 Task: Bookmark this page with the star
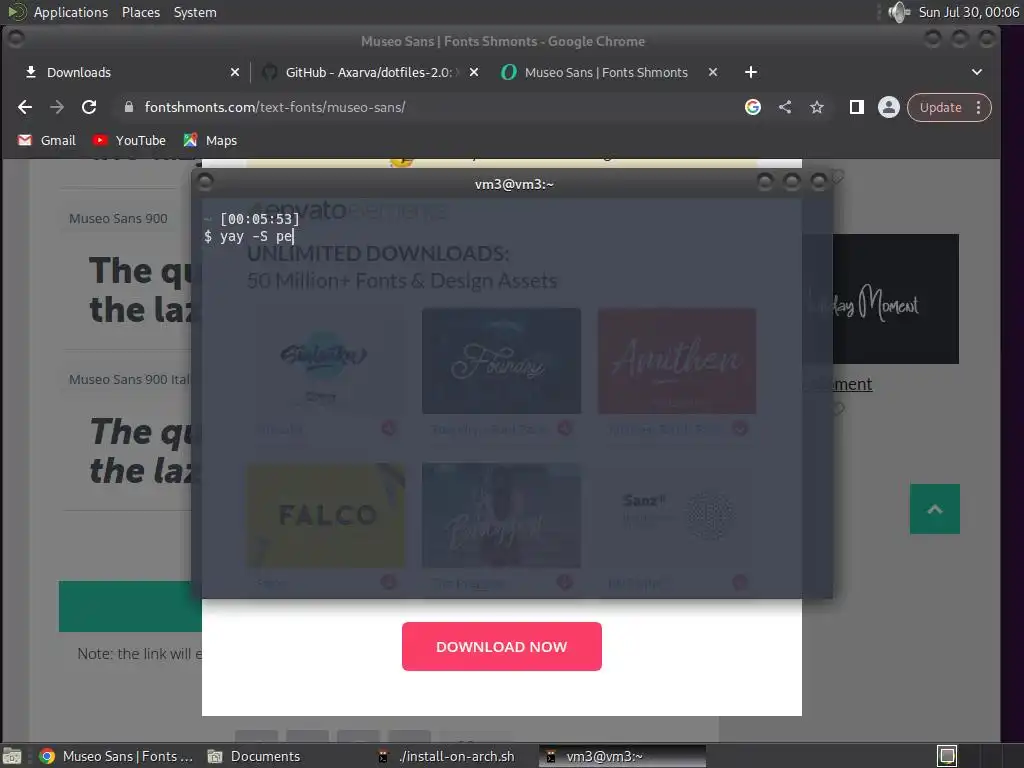pos(816,107)
